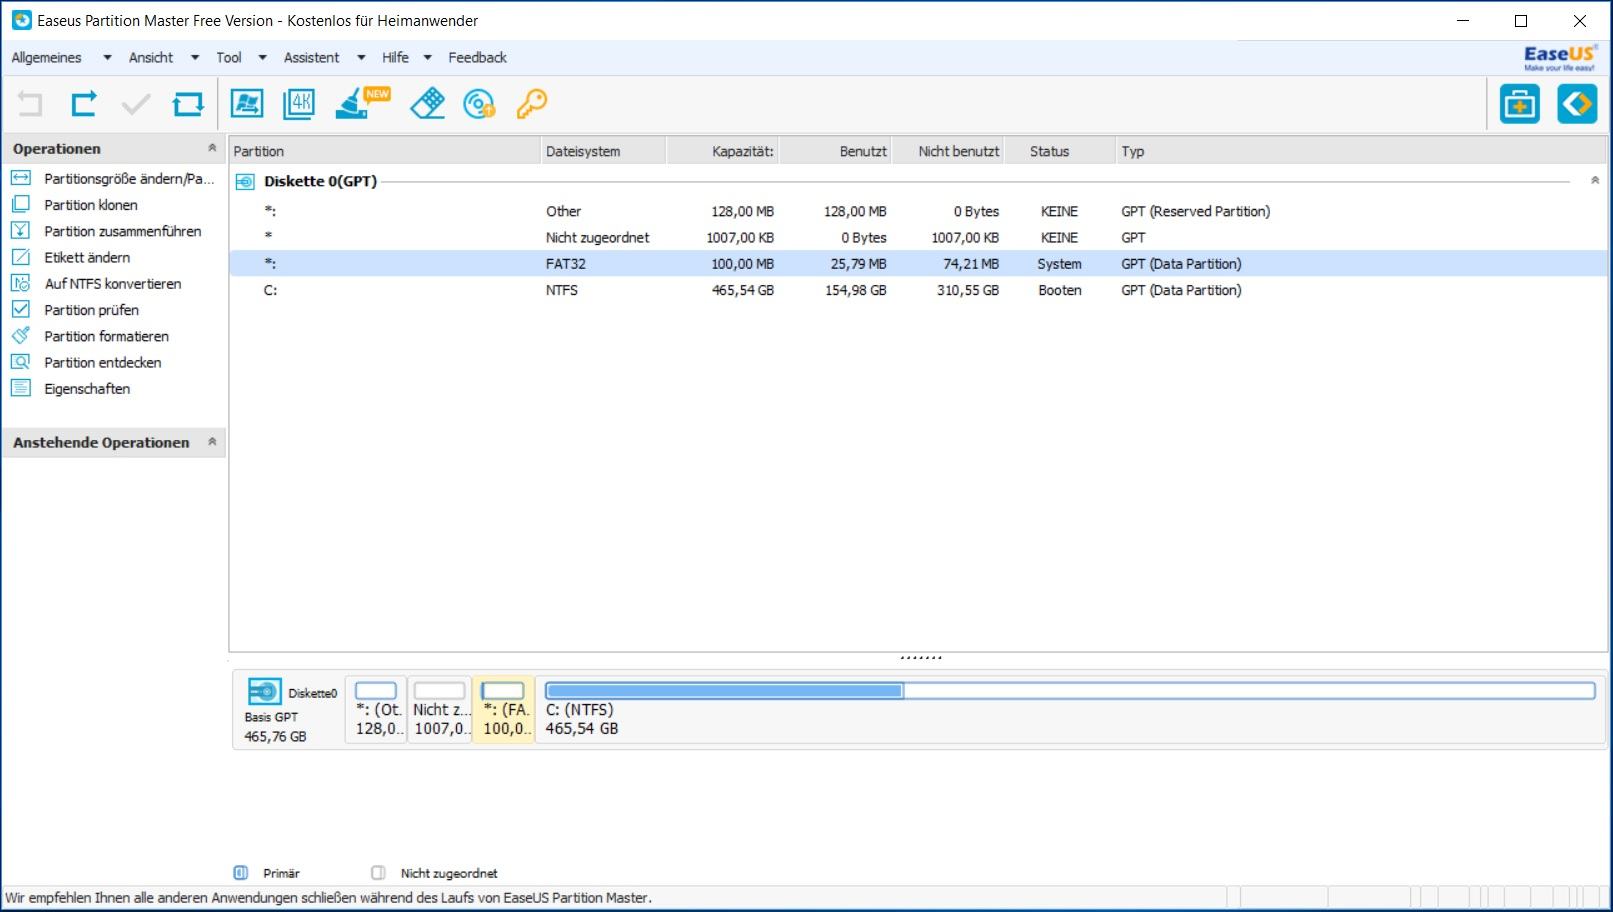Viewport: 1613px width, 912px height.
Task: Select the 'Other' file system cell
Action: [x=563, y=211]
